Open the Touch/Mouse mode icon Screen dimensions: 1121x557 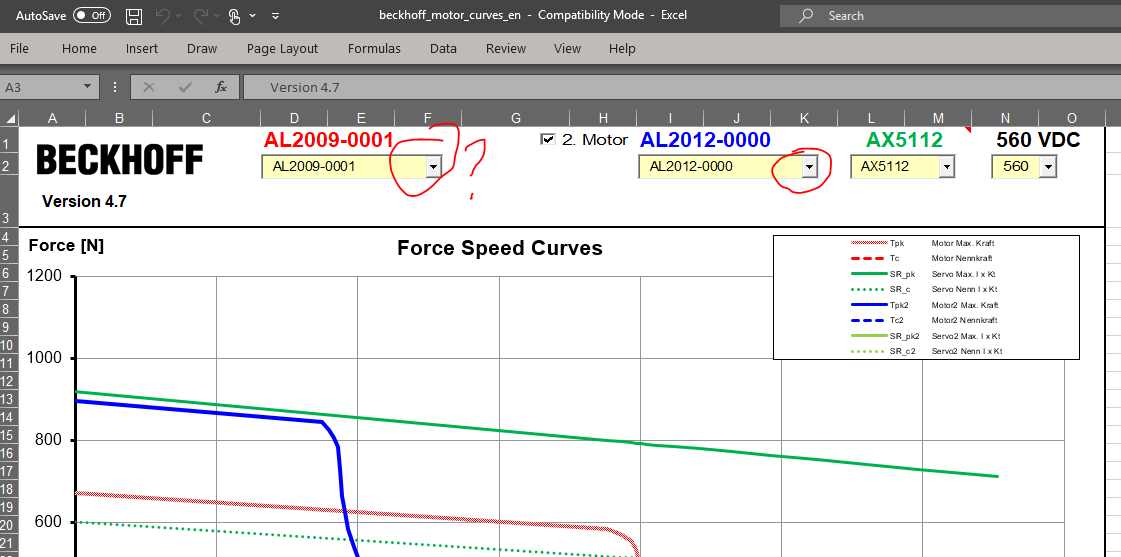pyautogui.click(x=234, y=16)
